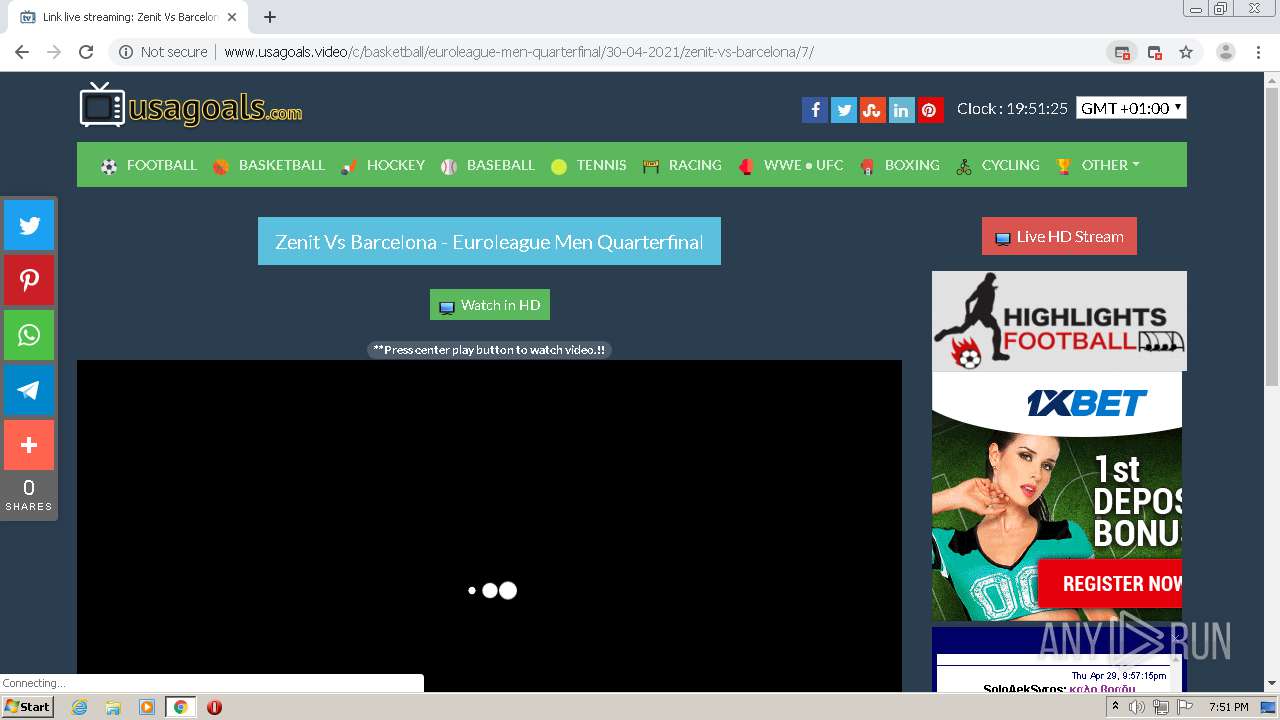
Task: Open a new browser tab
Action: click(270, 17)
